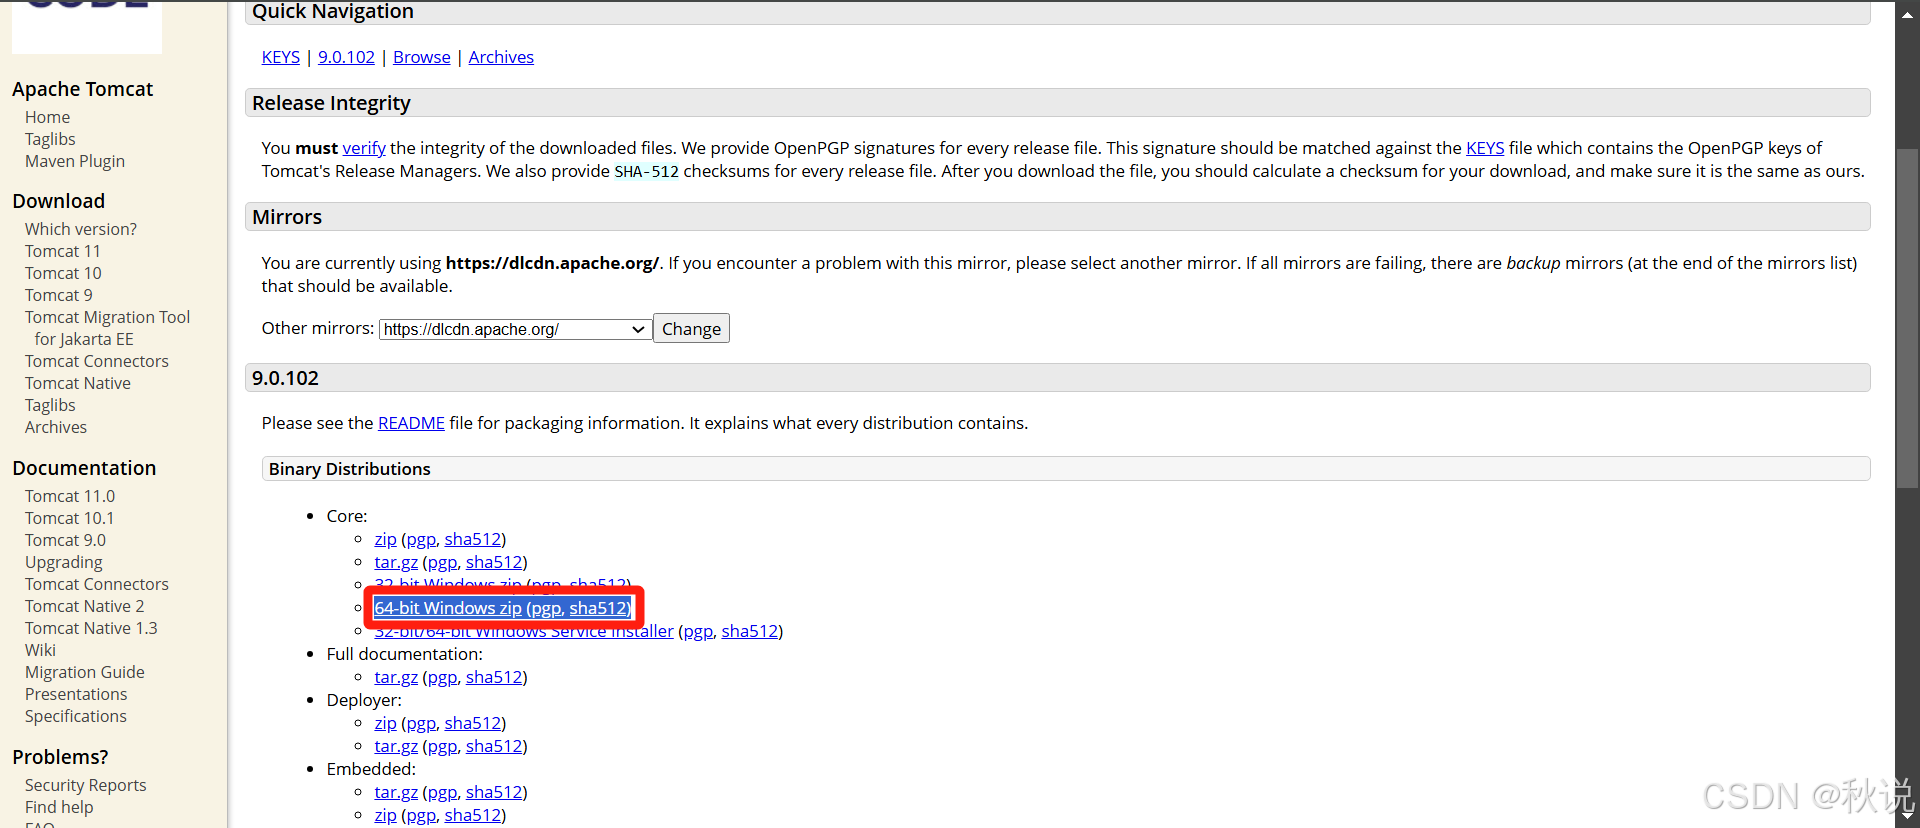Open Tomcat Native 1.3 documentation

91,628
